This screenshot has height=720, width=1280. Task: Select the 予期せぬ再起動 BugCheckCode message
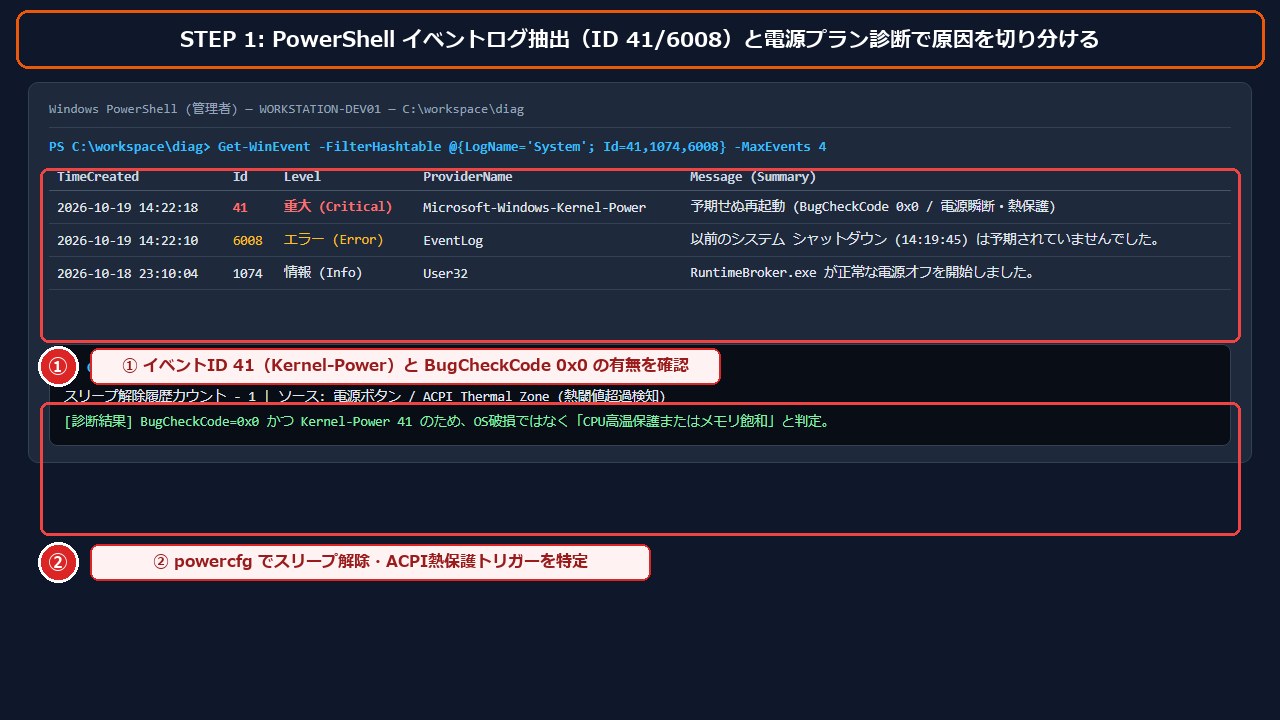[873, 207]
